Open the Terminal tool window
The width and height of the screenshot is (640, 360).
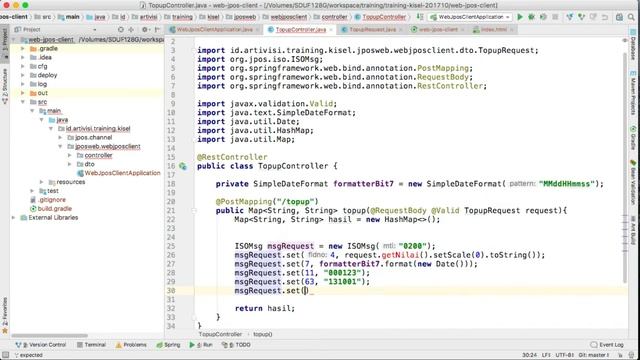coord(91,345)
